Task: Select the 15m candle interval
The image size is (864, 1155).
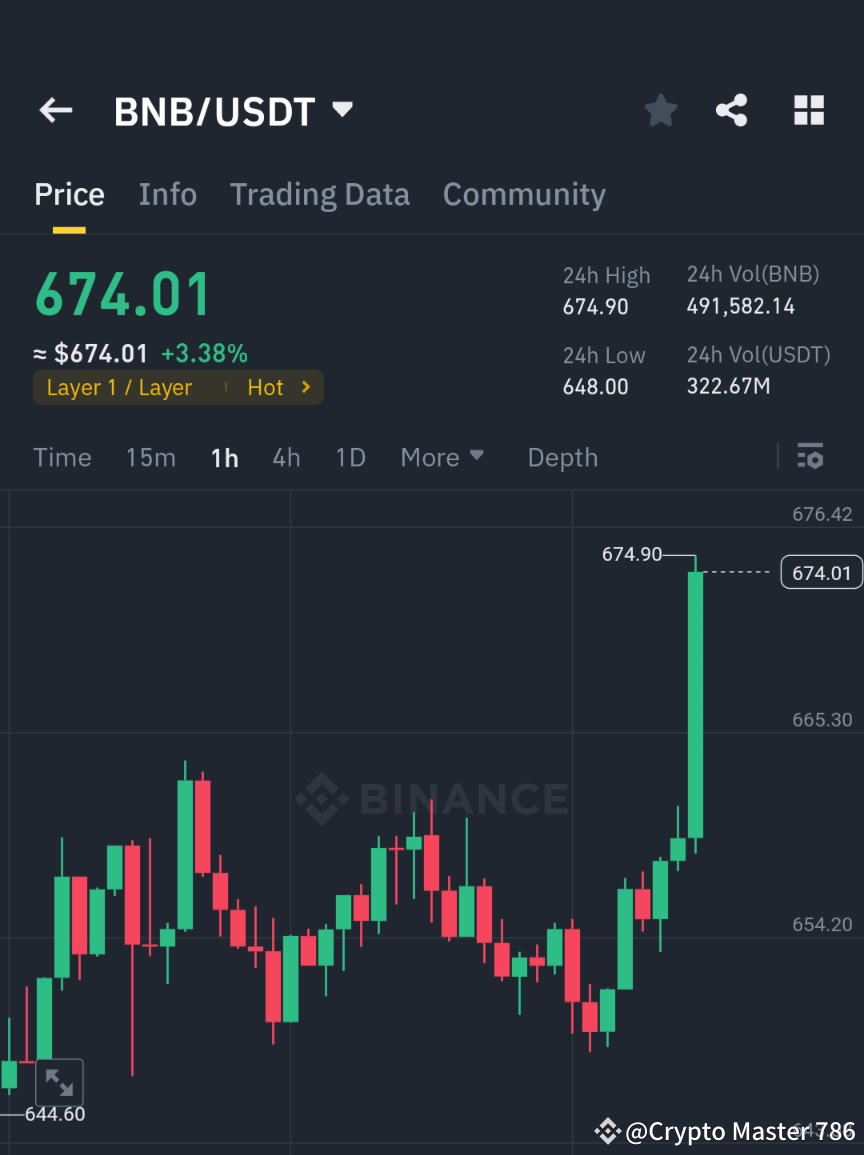Action: [150, 457]
